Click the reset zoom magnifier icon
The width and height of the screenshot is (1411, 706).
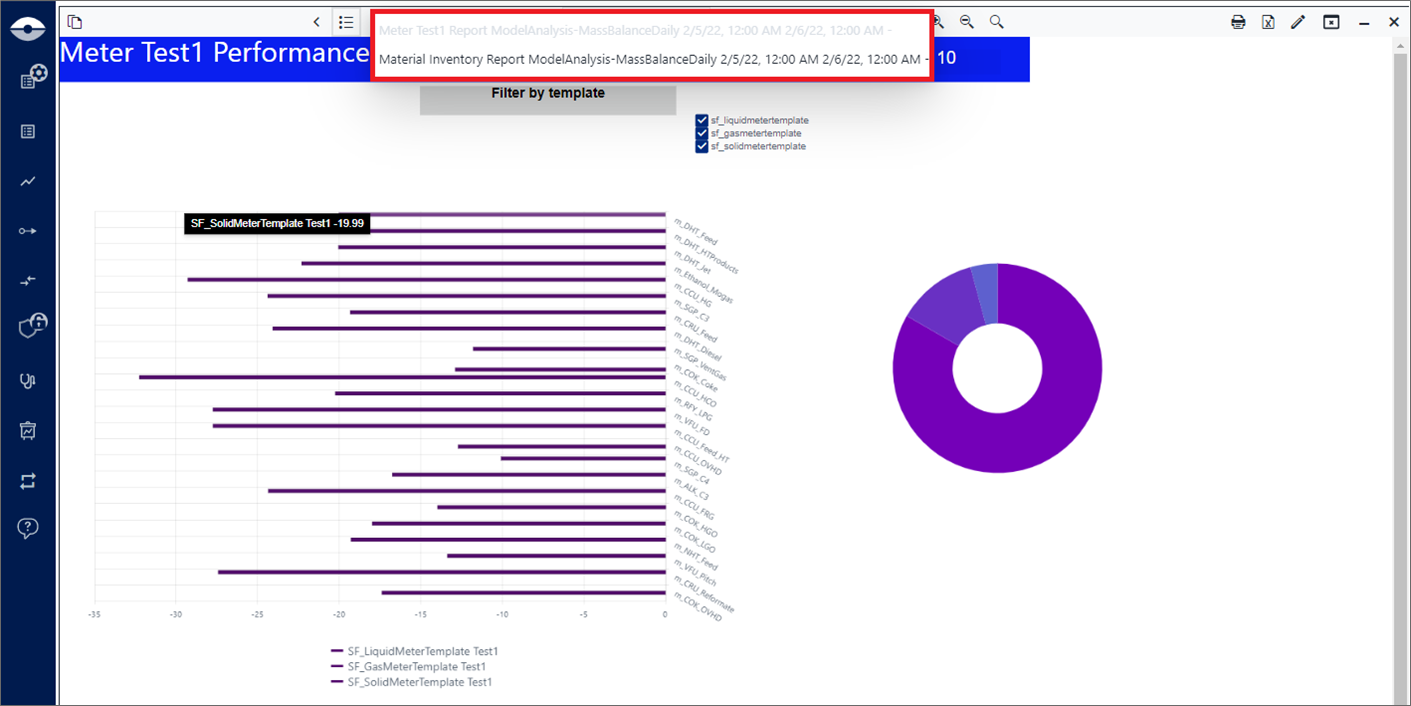996,22
